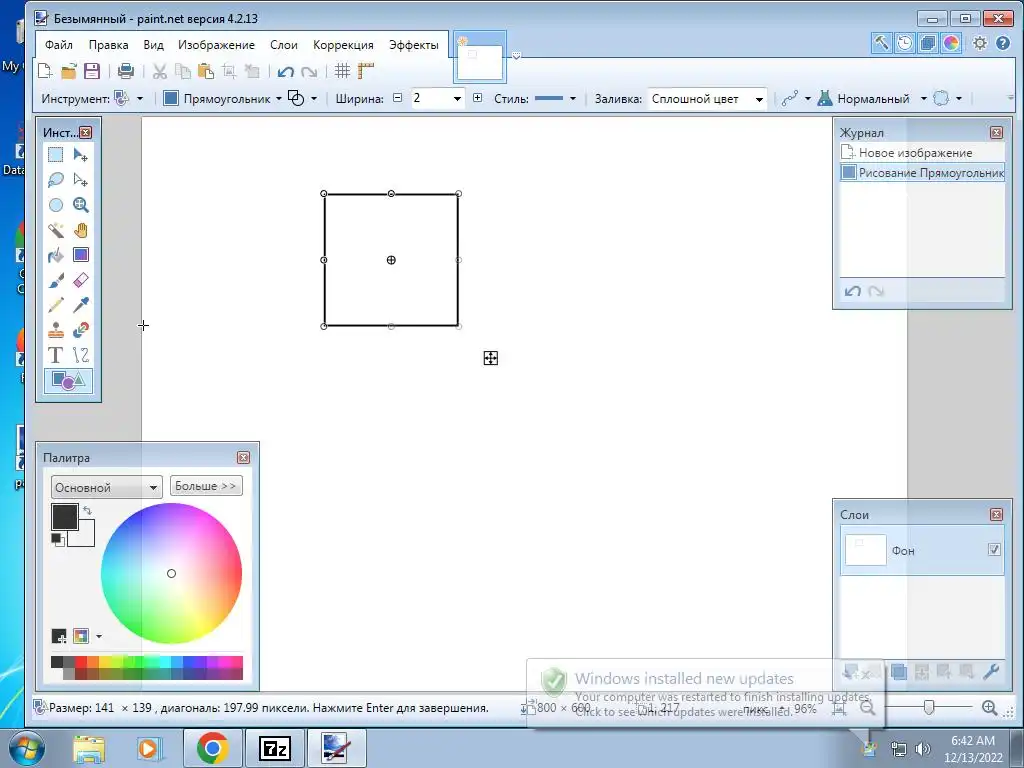The height and width of the screenshot is (768, 1024).
Task: Select the Move Selected Pixels tool
Action: 80,155
